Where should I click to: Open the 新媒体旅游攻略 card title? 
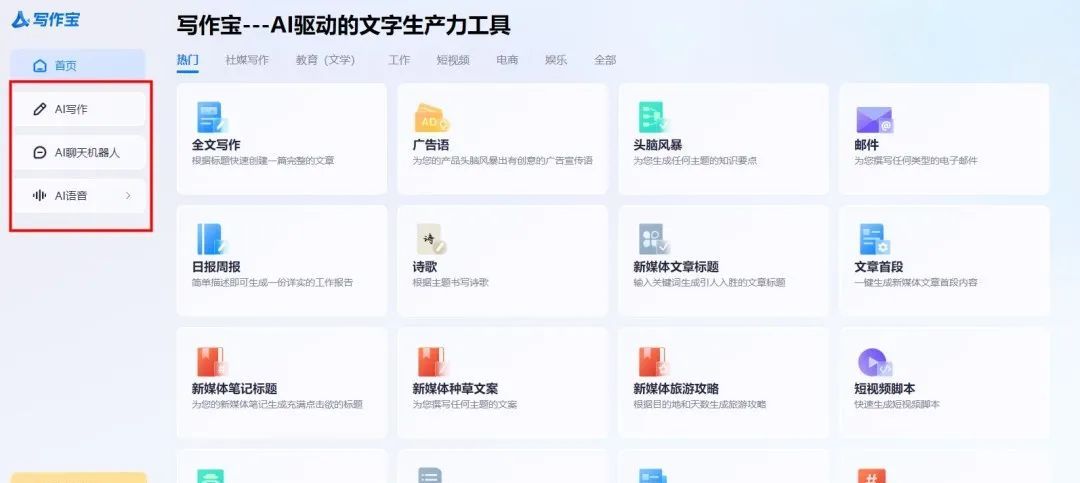coord(676,389)
